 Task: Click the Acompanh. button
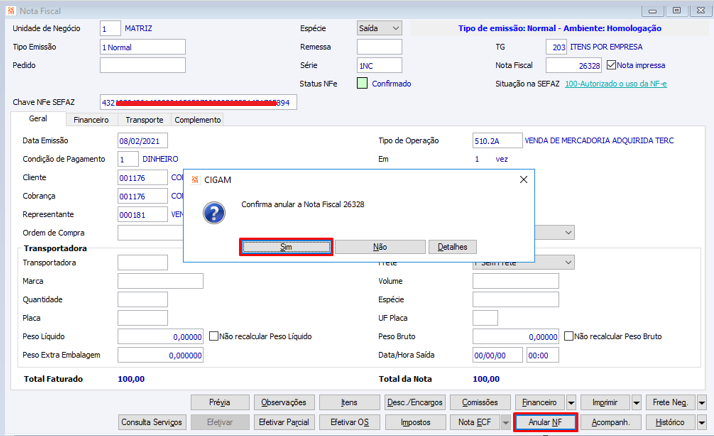pyautogui.click(x=611, y=422)
